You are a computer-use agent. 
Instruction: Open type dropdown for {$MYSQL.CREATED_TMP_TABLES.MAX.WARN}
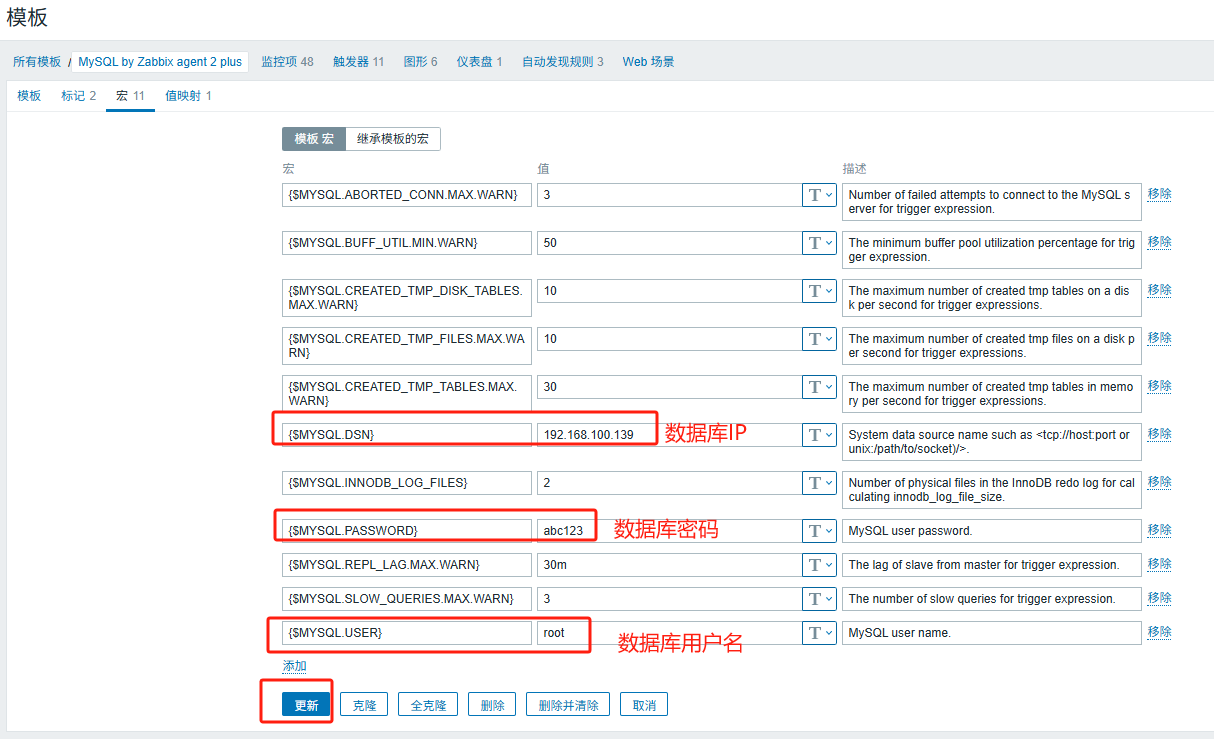[819, 387]
